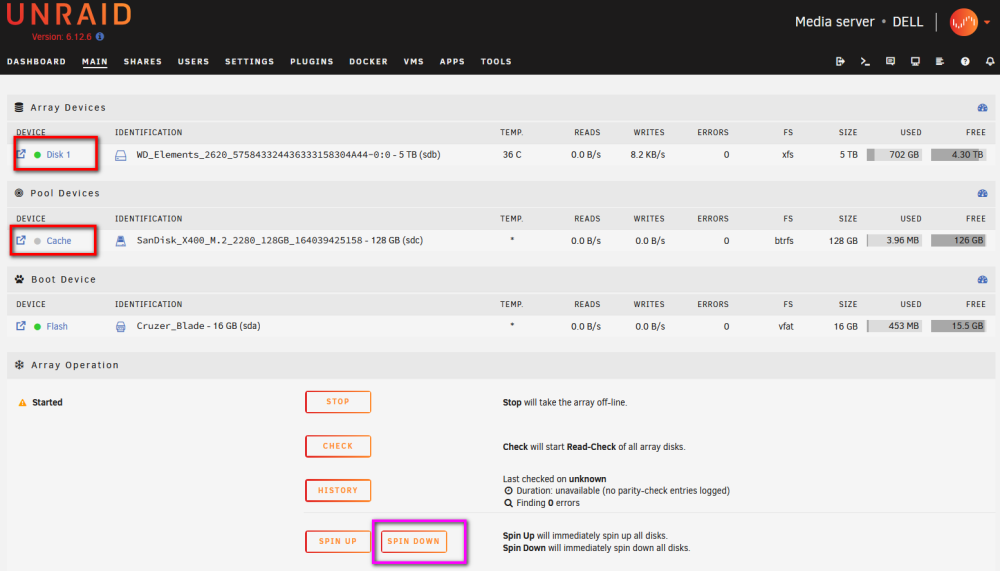Open the terminal icon in top bar
Screen dimensions: 1000x571
click(x=865, y=61)
